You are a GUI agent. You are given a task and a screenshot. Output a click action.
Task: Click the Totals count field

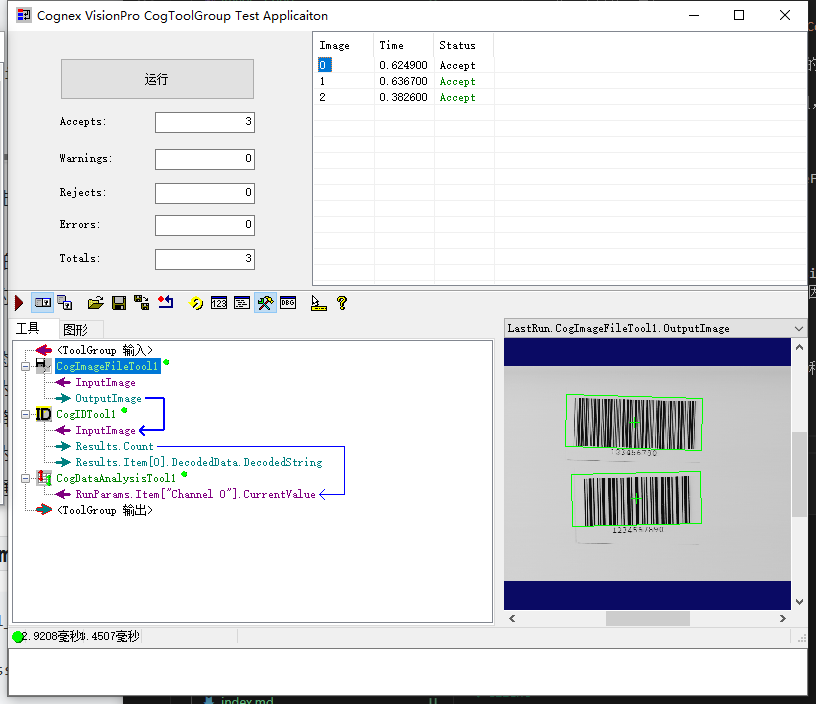[205, 259]
